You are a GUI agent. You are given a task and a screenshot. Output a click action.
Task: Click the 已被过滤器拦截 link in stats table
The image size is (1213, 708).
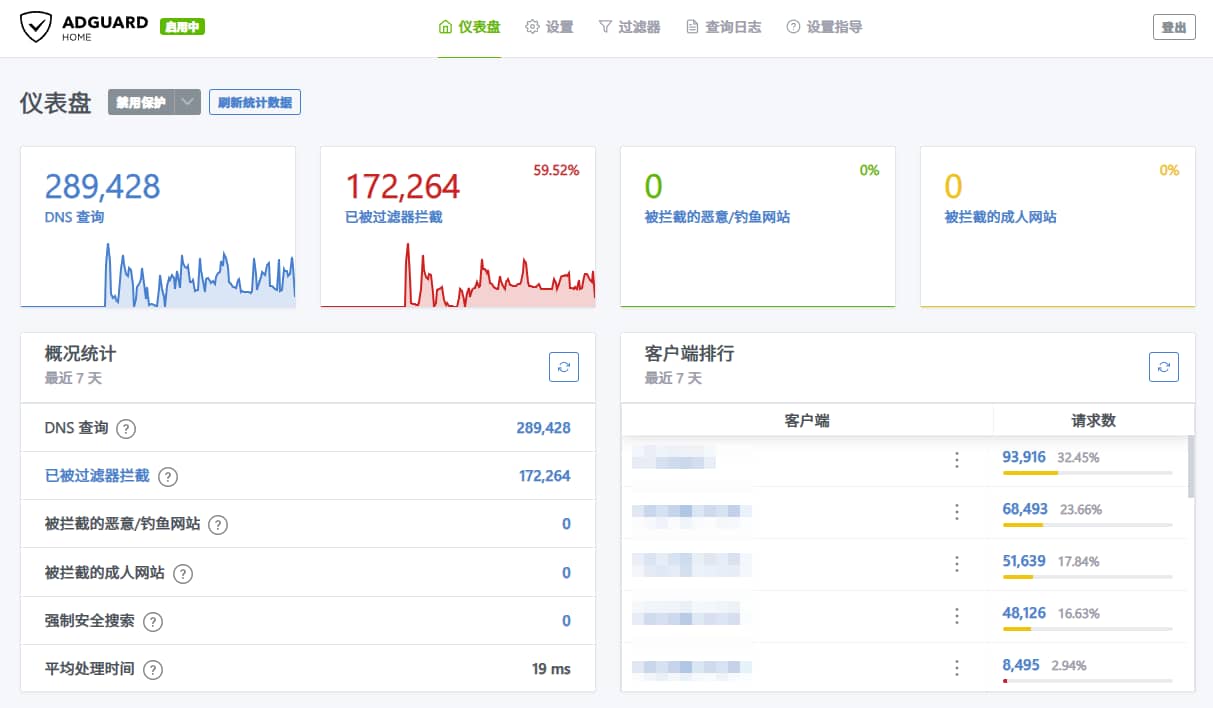tap(97, 476)
